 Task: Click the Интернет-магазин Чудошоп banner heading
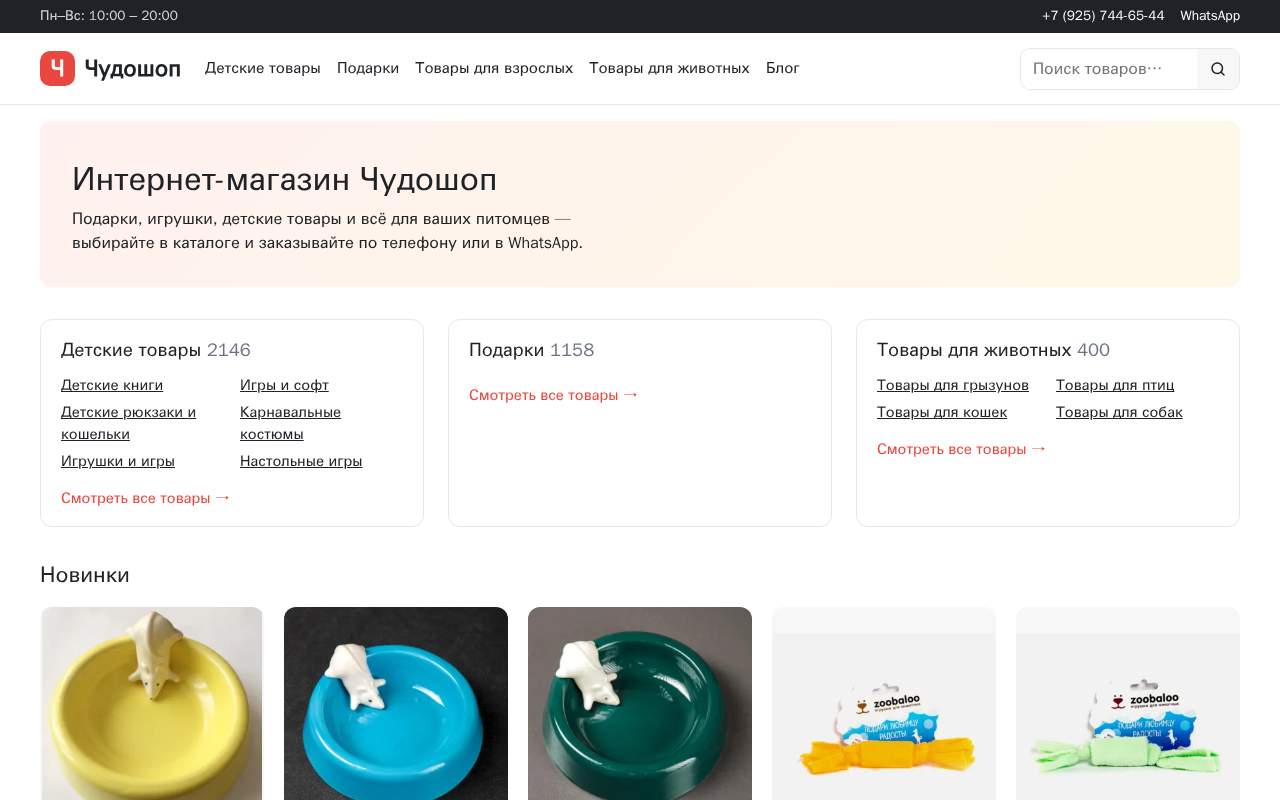coord(284,180)
